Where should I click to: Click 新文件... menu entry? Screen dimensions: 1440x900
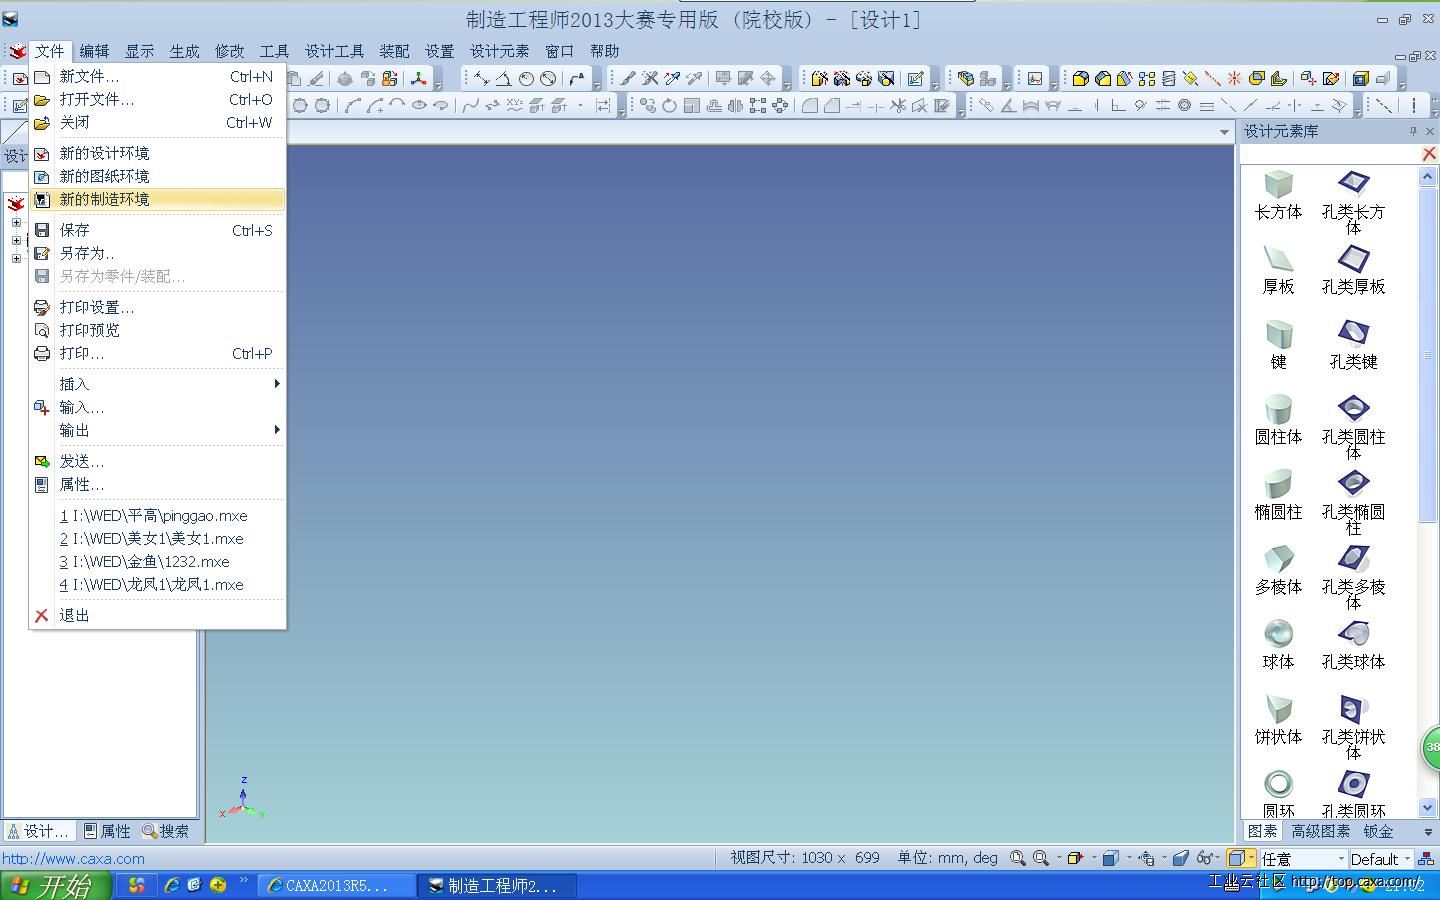pos(158,76)
